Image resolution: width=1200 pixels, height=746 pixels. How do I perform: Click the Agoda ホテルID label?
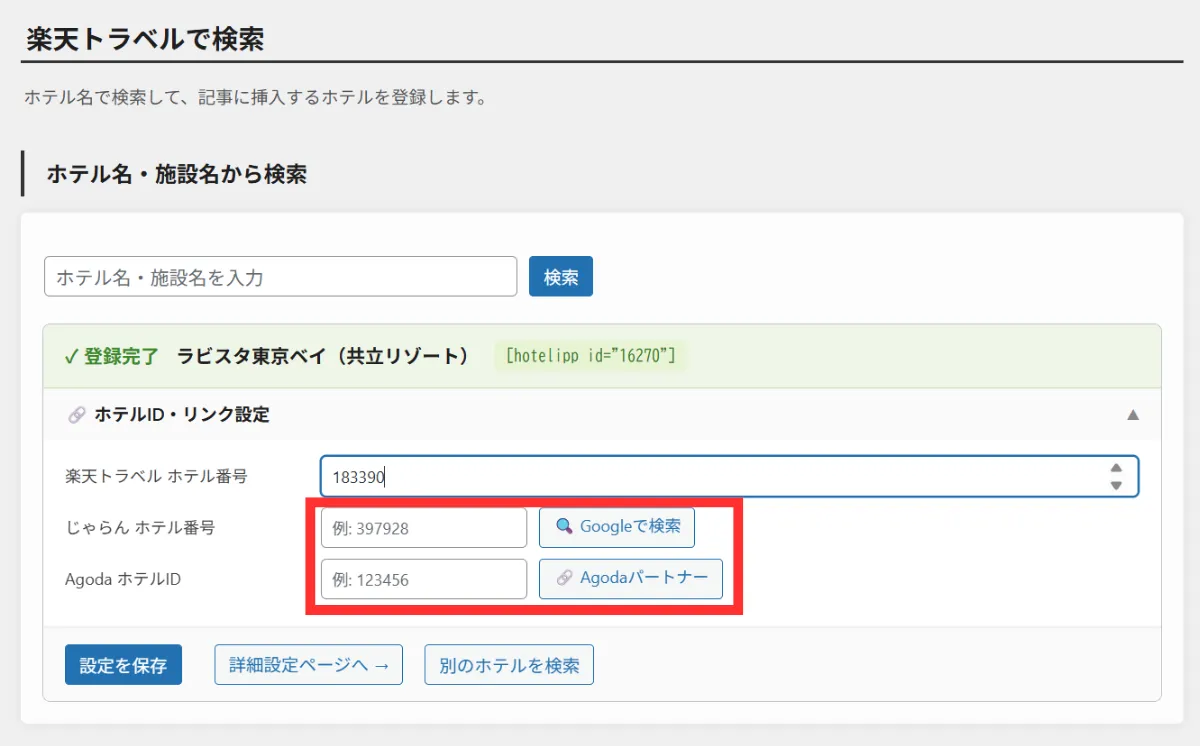coord(122,579)
